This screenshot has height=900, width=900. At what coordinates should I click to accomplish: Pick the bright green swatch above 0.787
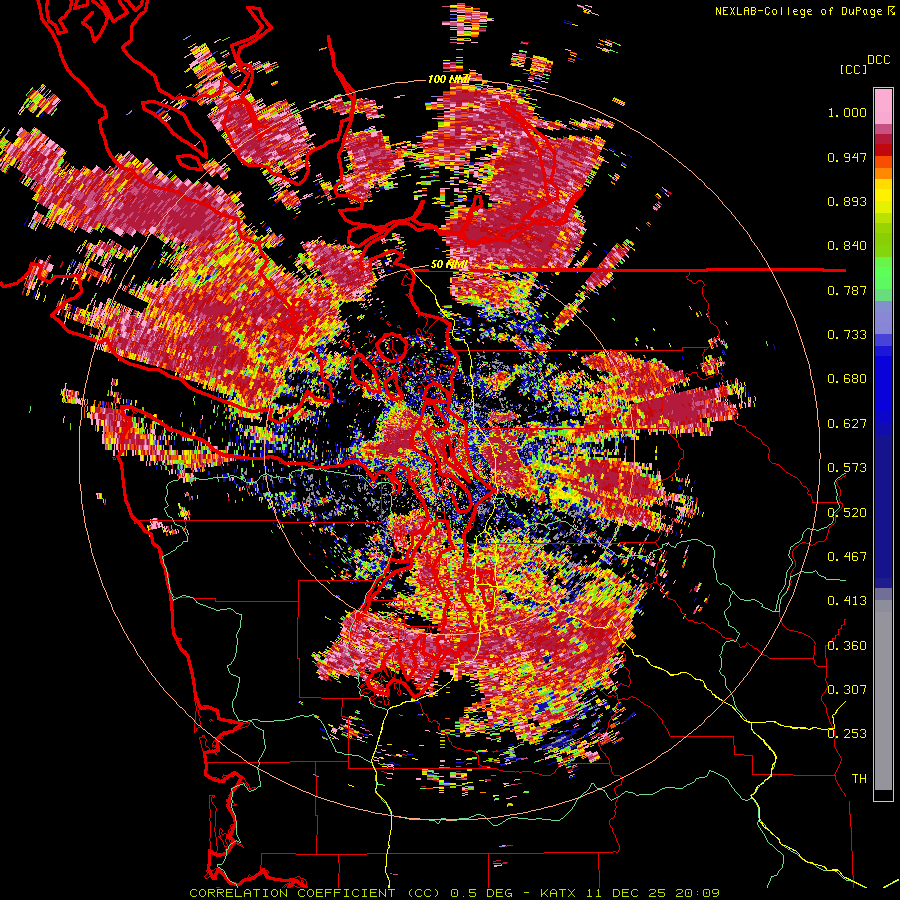pos(883,273)
